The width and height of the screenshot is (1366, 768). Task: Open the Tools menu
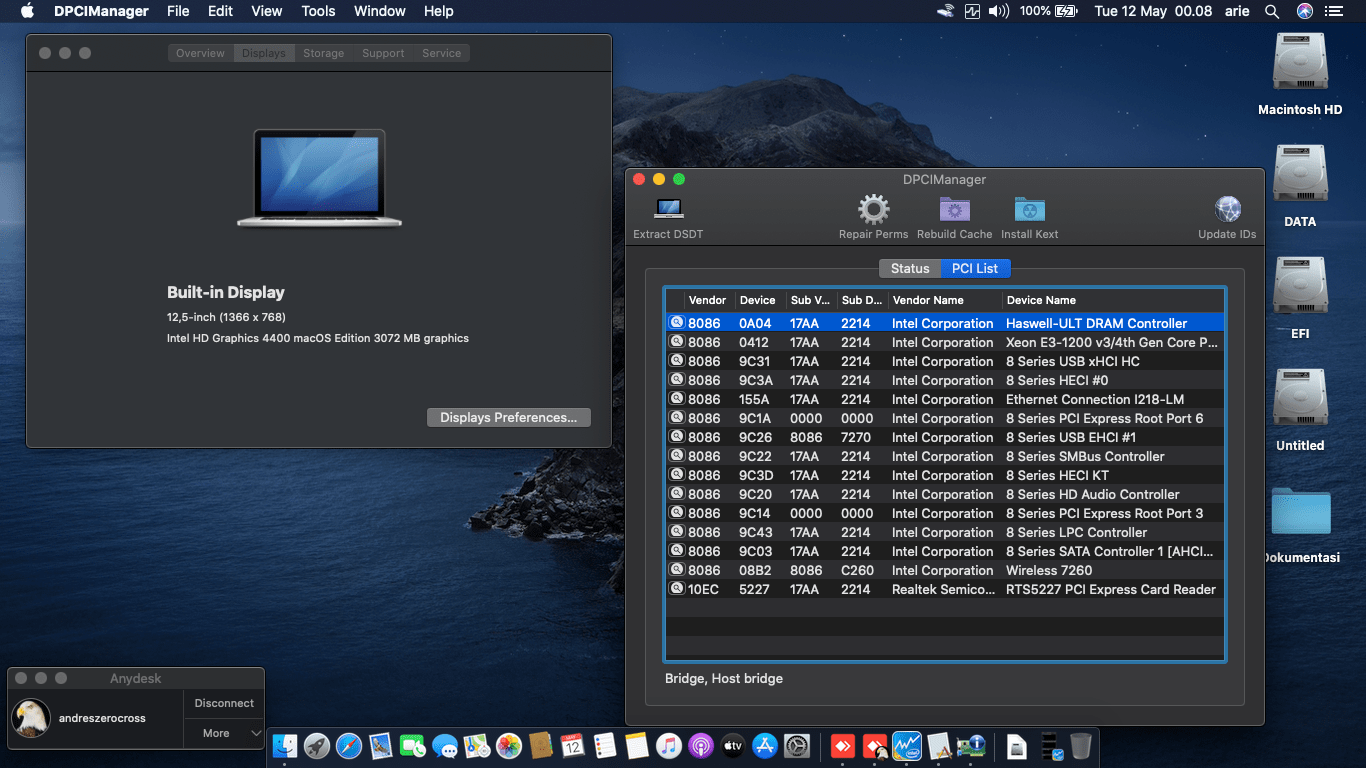[x=318, y=11]
